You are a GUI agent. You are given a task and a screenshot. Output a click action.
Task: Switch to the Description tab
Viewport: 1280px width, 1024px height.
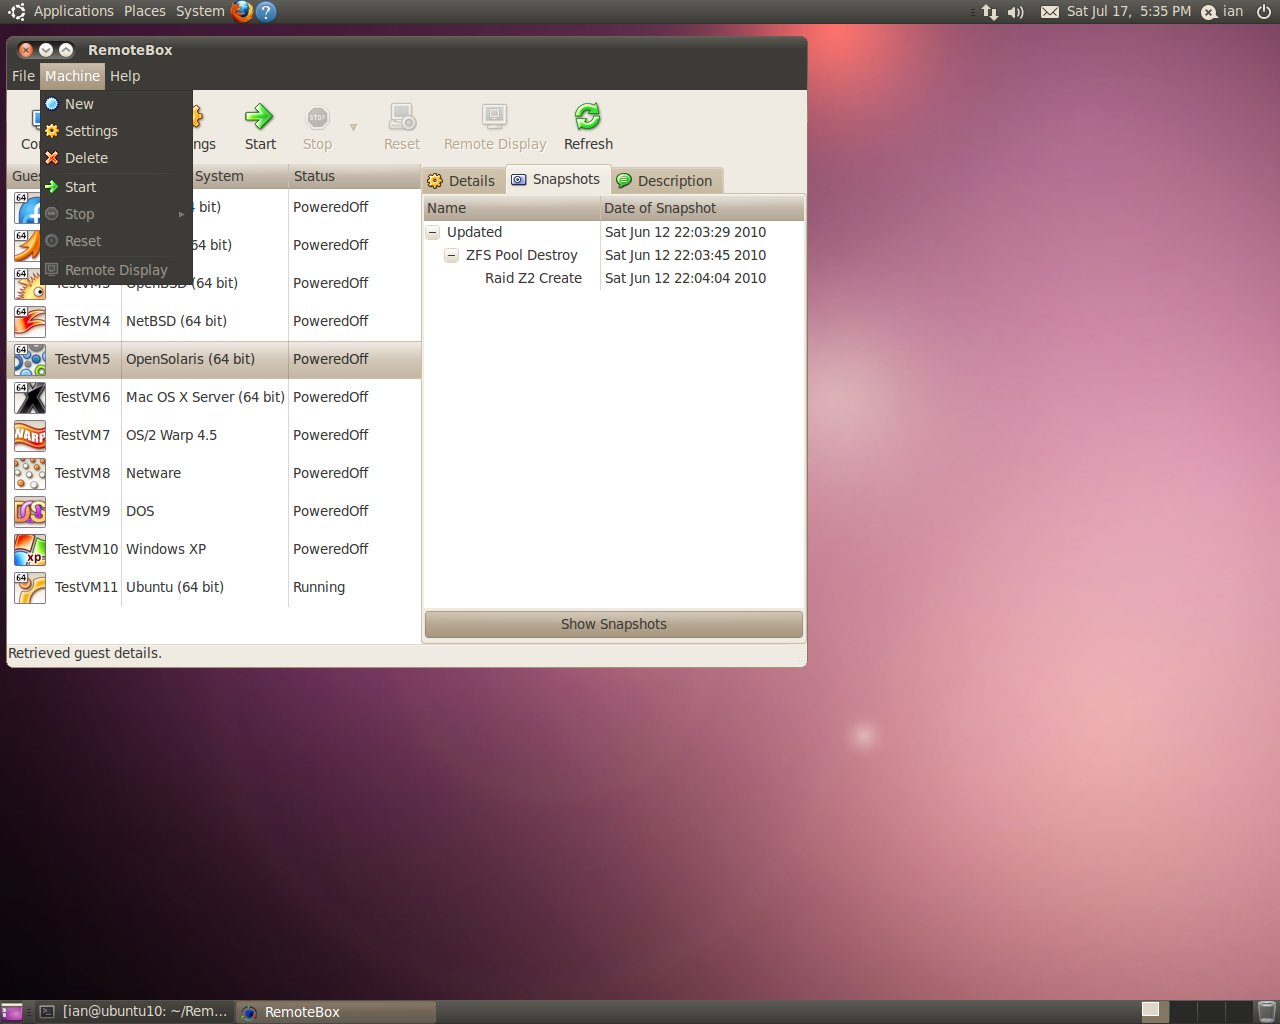pyautogui.click(x=665, y=181)
